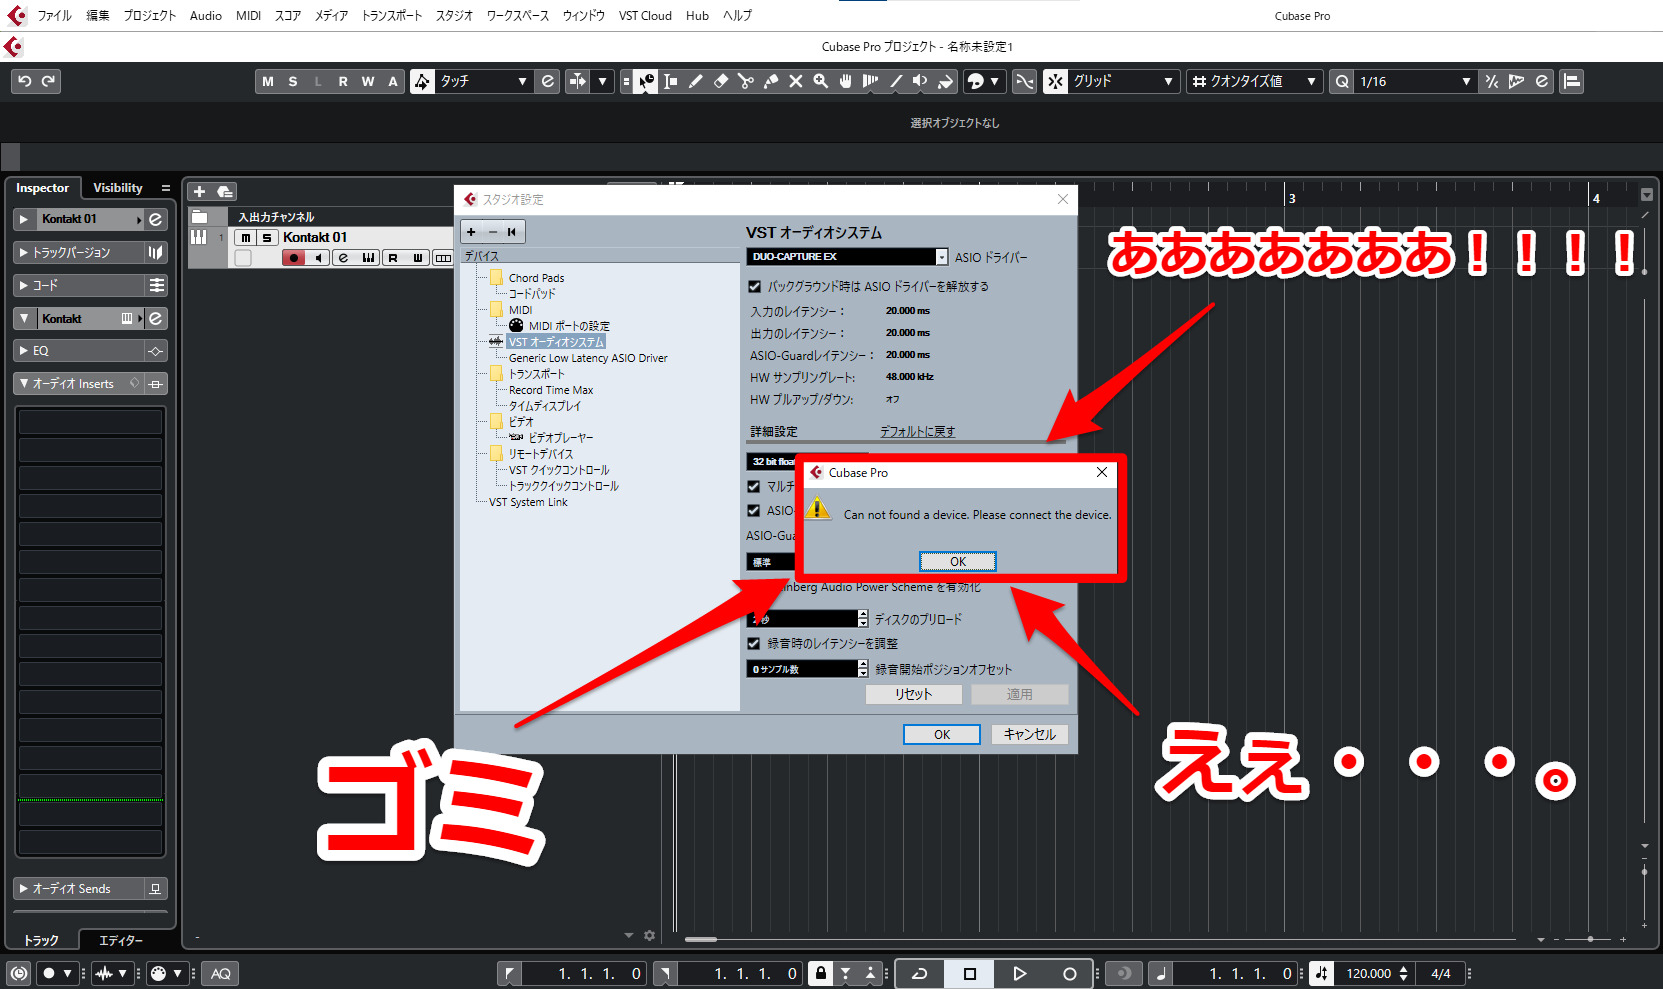Select Generic Low Latency ASIO Driver item
This screenshot has width=1663, height=989.
click(588, 358)
